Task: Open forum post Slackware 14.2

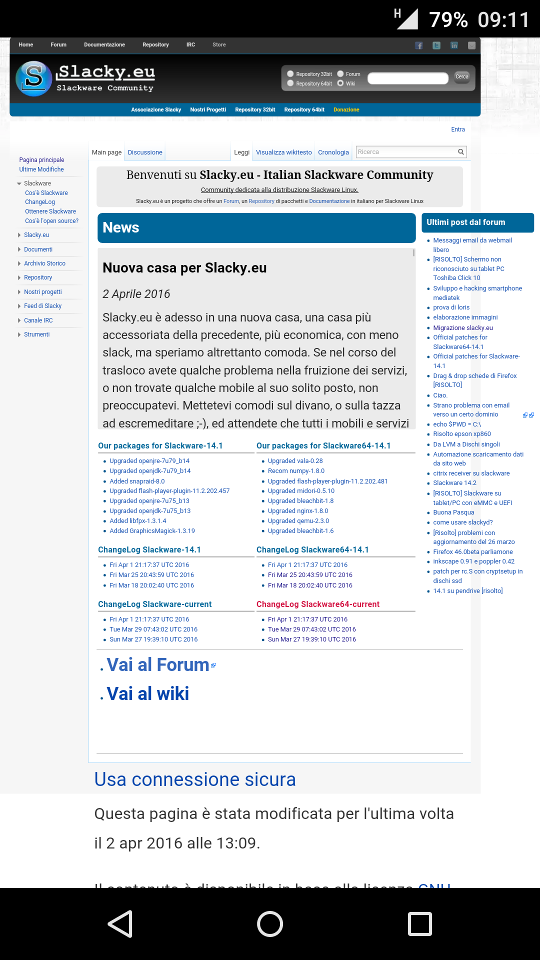Action: click(454, 482)
